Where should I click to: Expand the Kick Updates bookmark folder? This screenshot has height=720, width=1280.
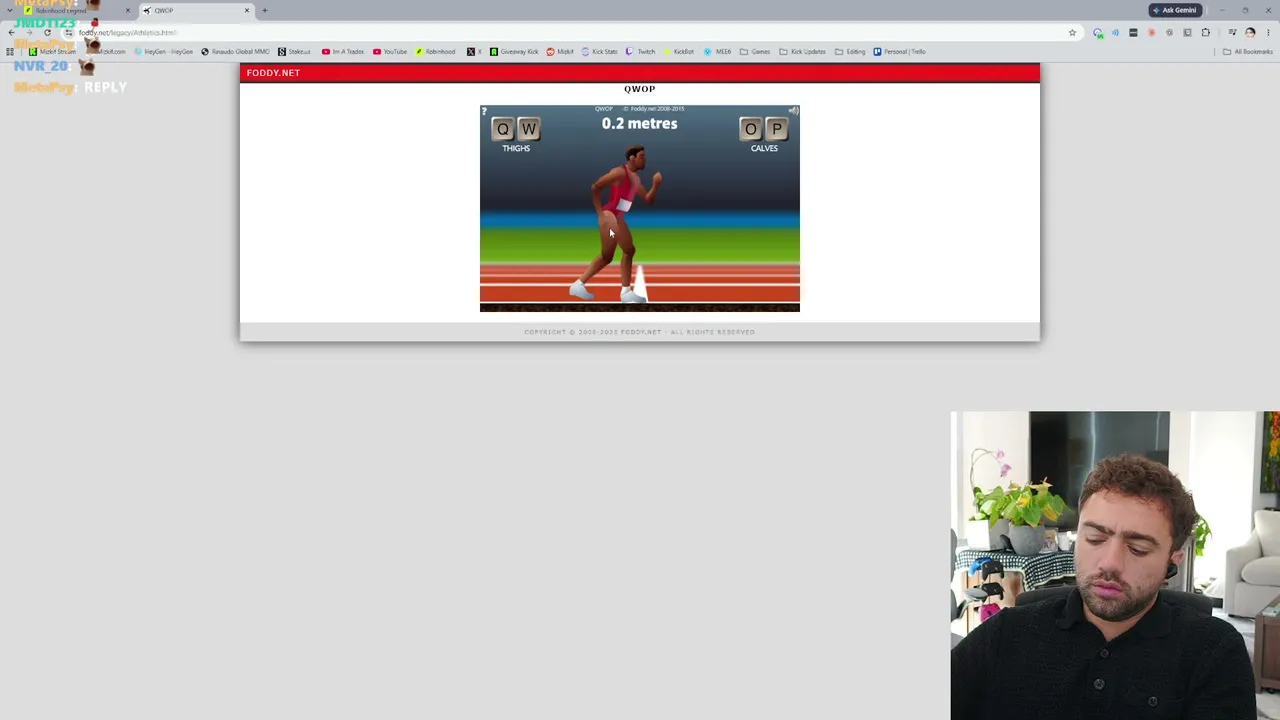pyautogui.click(x=803, y=52)
